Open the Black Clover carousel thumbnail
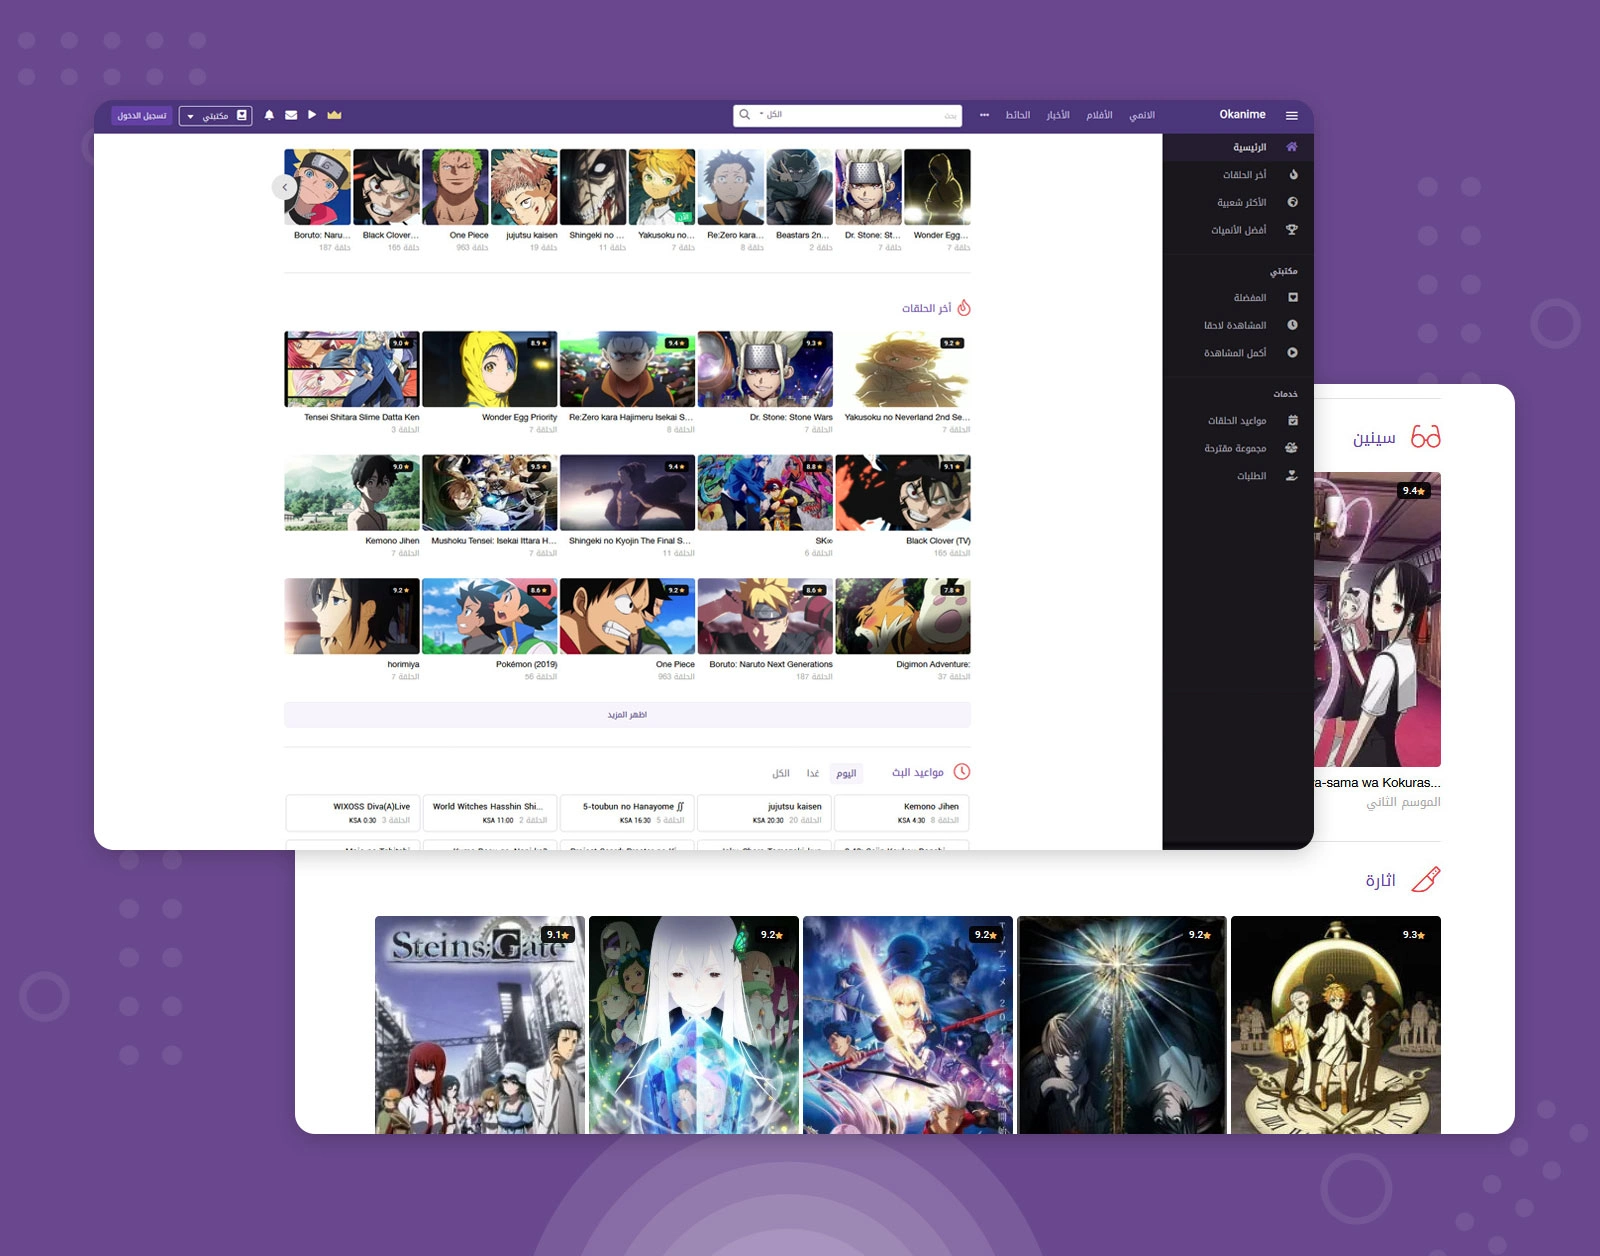Image resolution: width=1600 pixels, height=1256 pixels. [x=387, y=187]
